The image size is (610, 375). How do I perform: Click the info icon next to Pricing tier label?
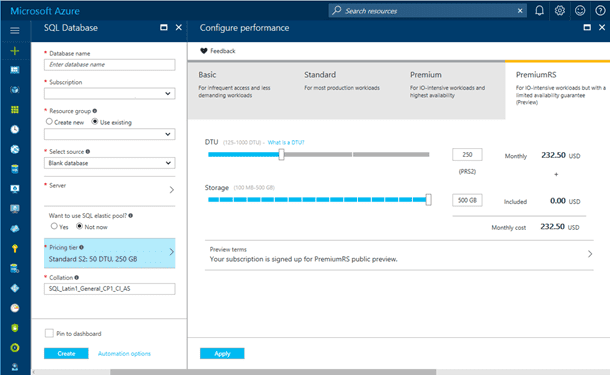(x=81, y=247)
